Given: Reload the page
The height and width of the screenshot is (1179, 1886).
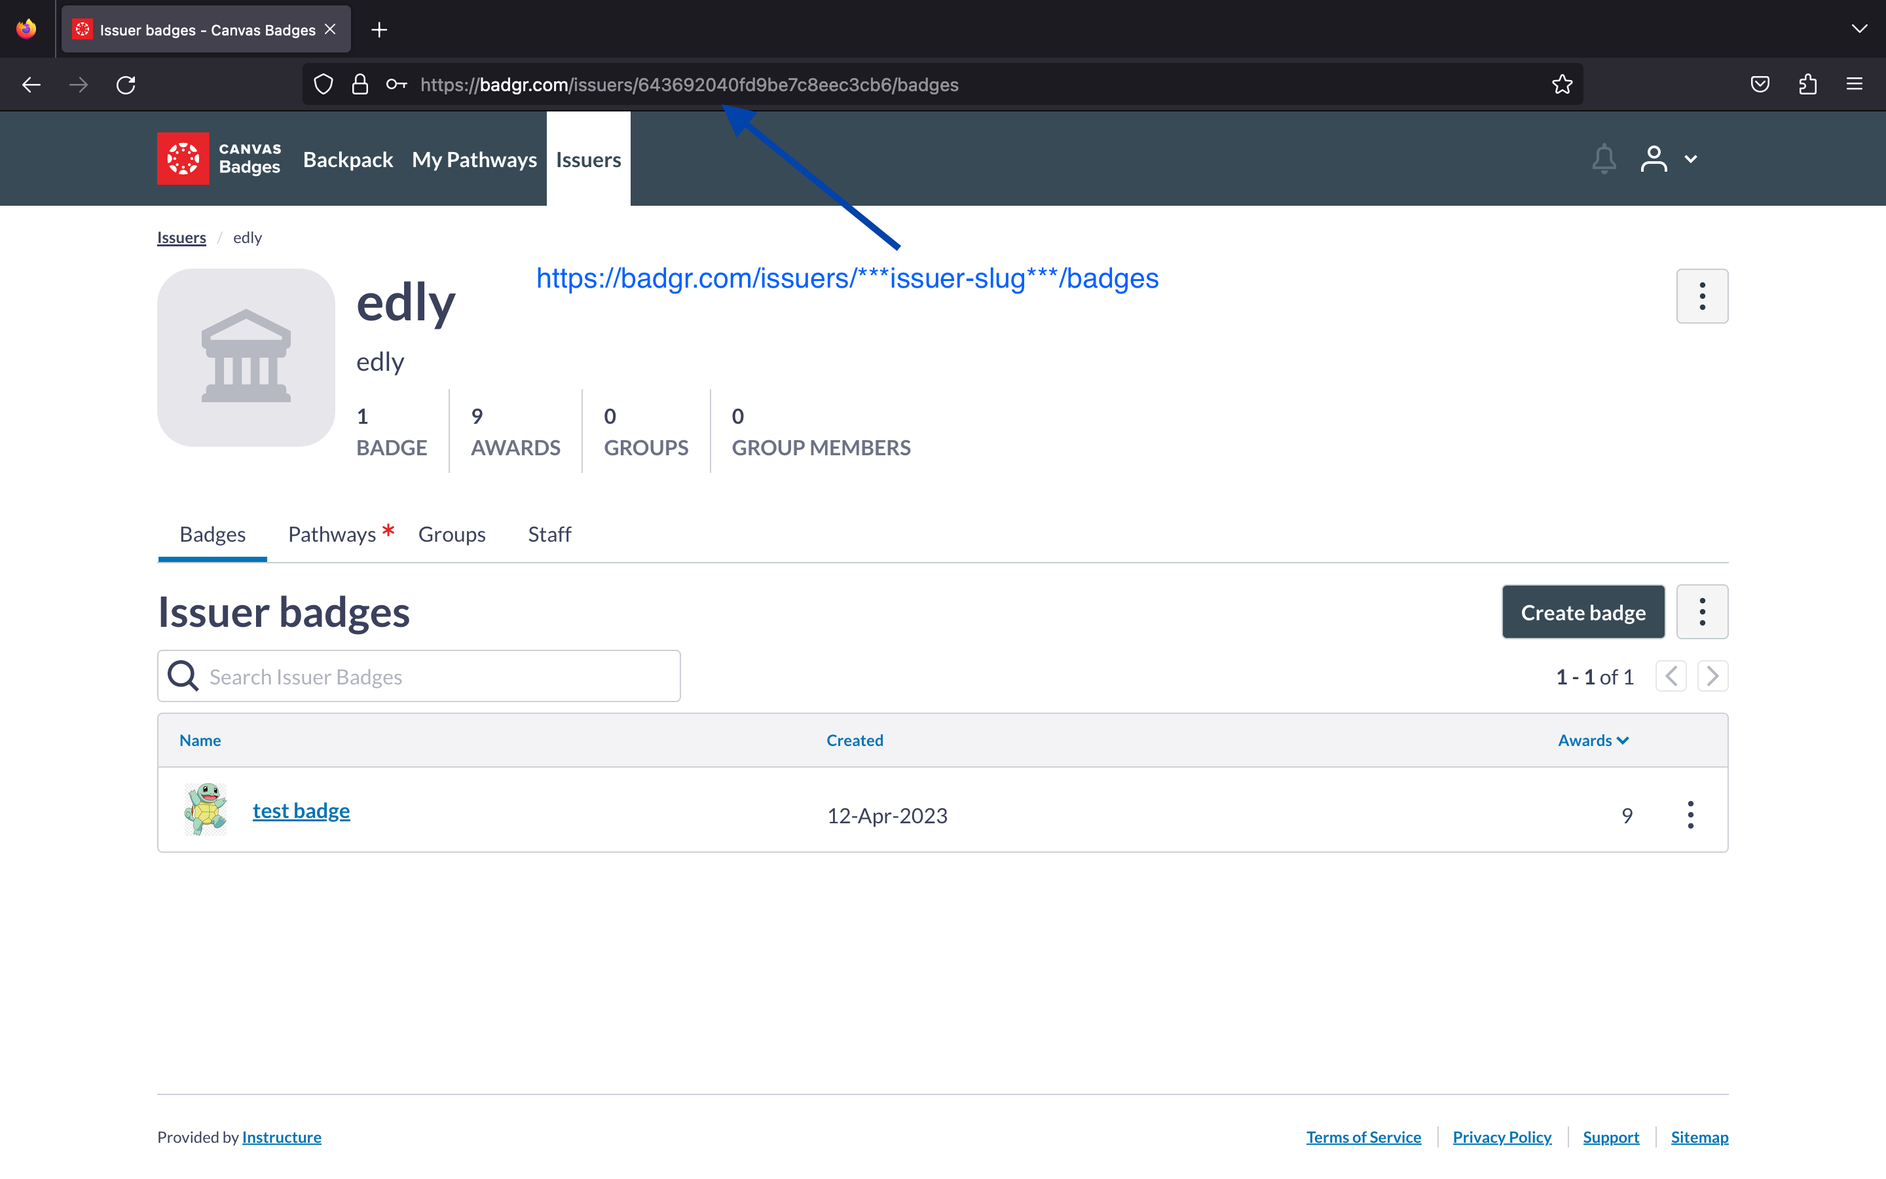Looking at the screenshot, I should 126,84.
